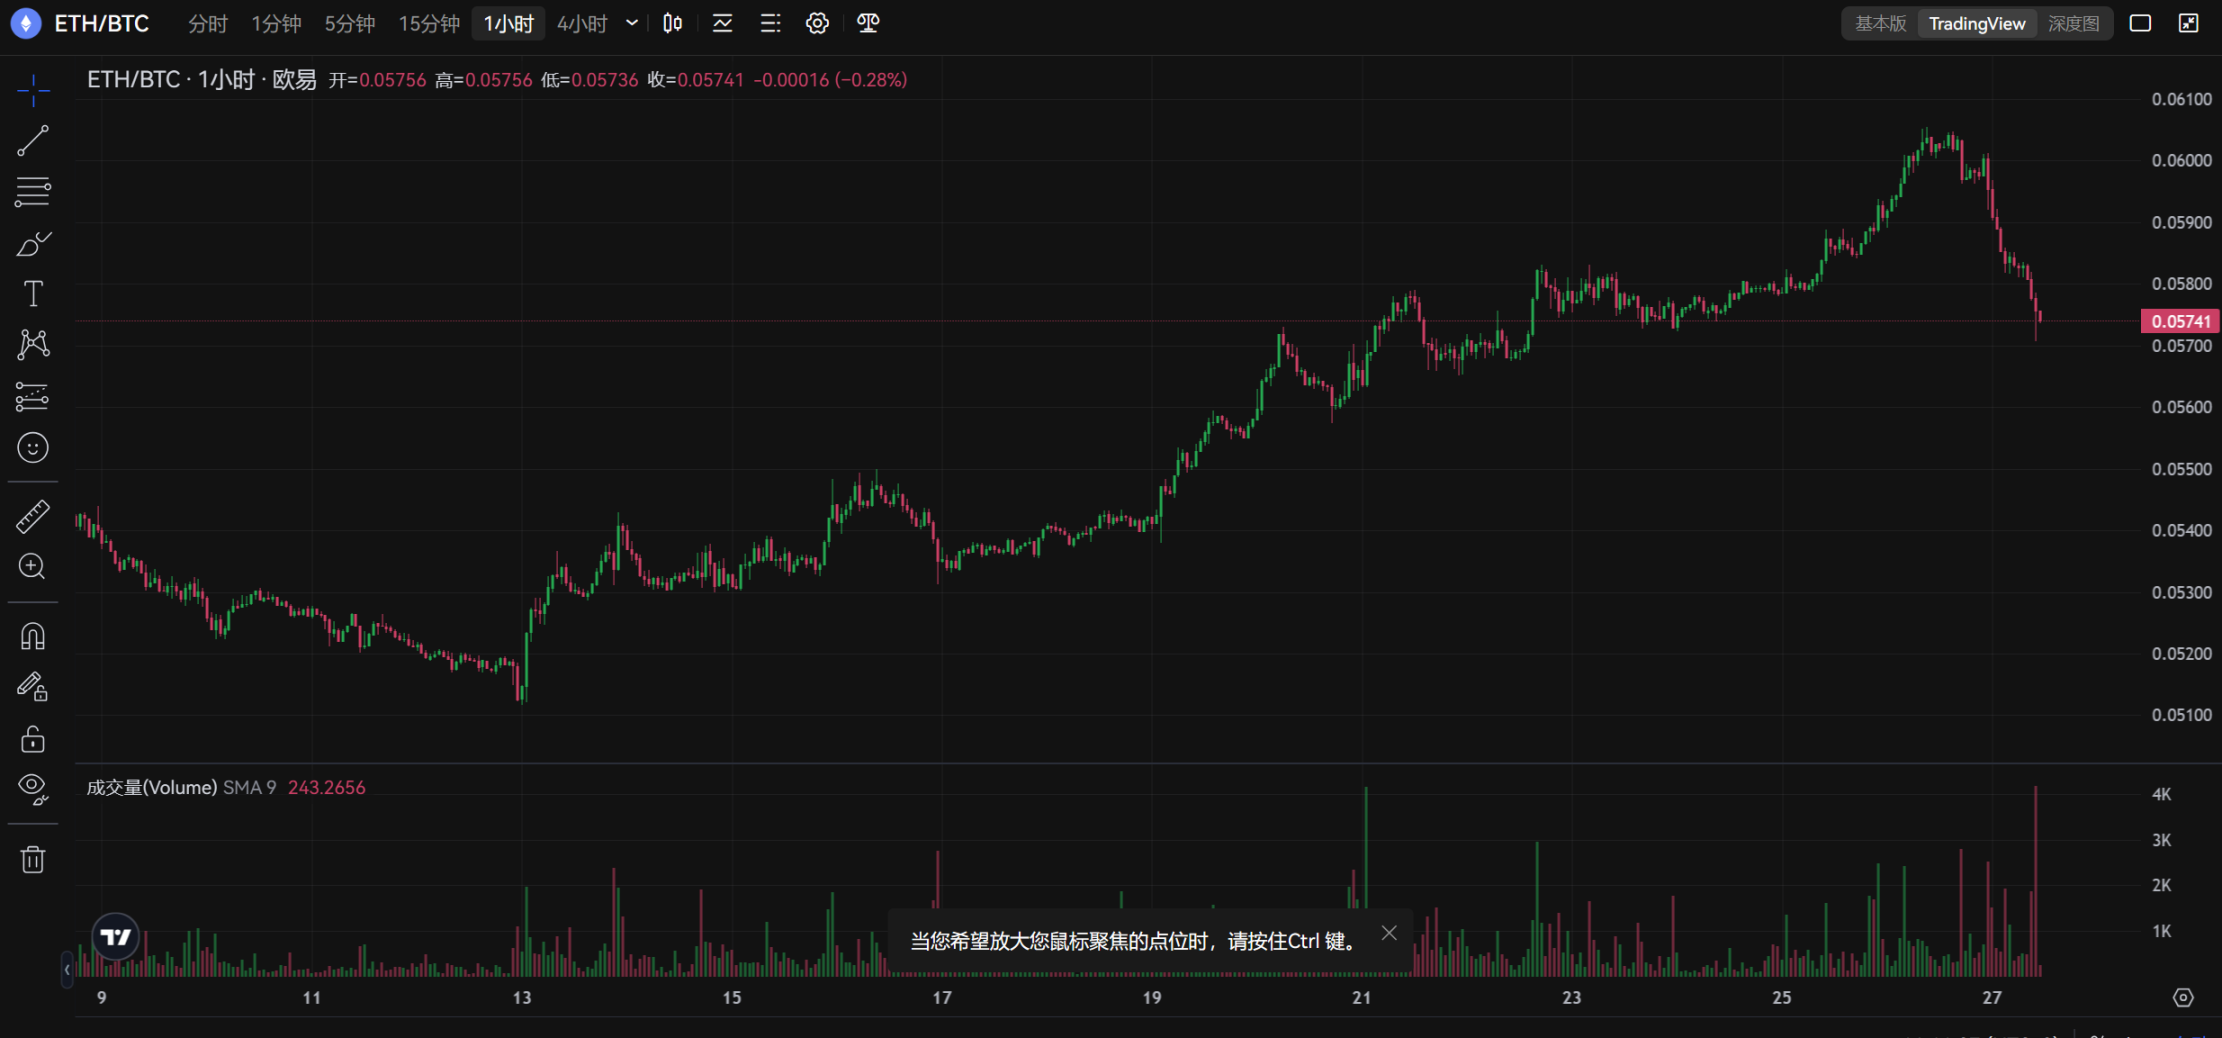Select the ruler measurement tool
The width and height of the screenshot is (2222, 1038).
(x=32, y=516)
